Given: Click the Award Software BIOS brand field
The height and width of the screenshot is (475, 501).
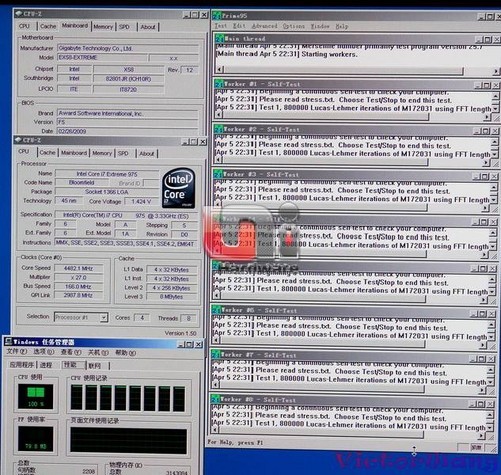Looking at the screenshot, I should [128, 113].
